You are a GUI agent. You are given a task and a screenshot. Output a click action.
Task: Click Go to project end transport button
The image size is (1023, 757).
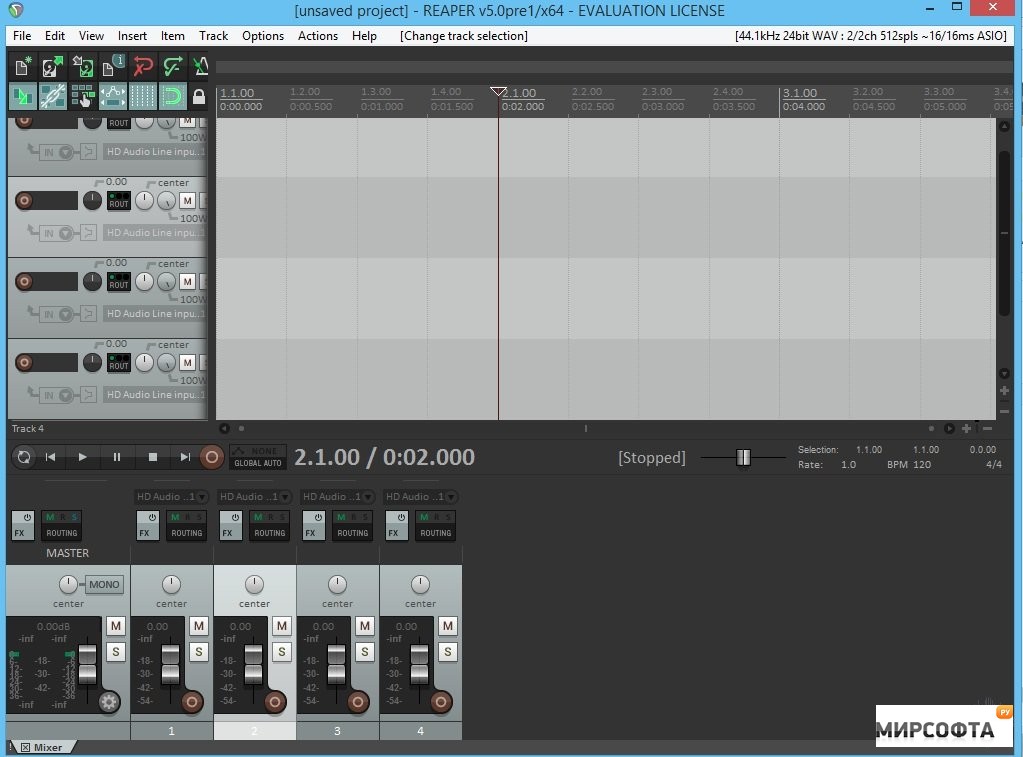(185, 457)
